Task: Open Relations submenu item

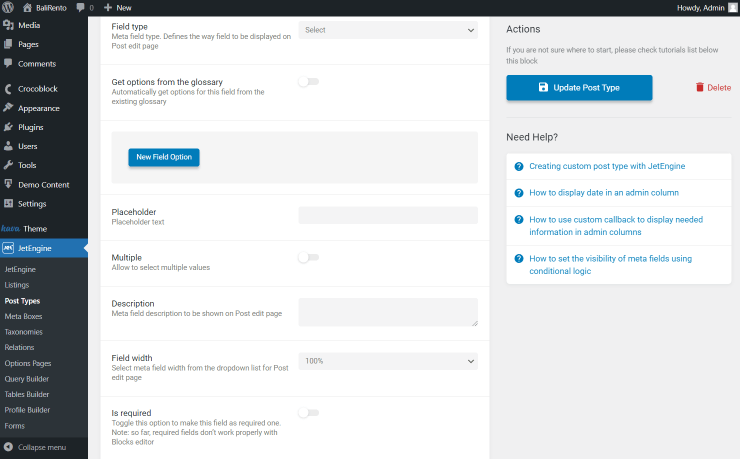Action: click(x=19, y=348)
